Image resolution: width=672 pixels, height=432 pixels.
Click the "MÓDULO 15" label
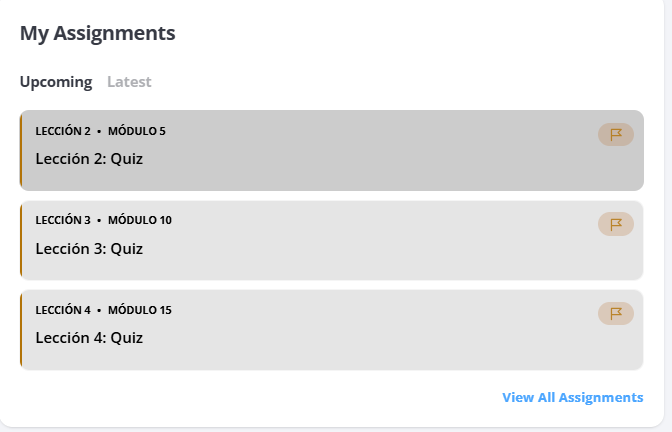point(140,310)
